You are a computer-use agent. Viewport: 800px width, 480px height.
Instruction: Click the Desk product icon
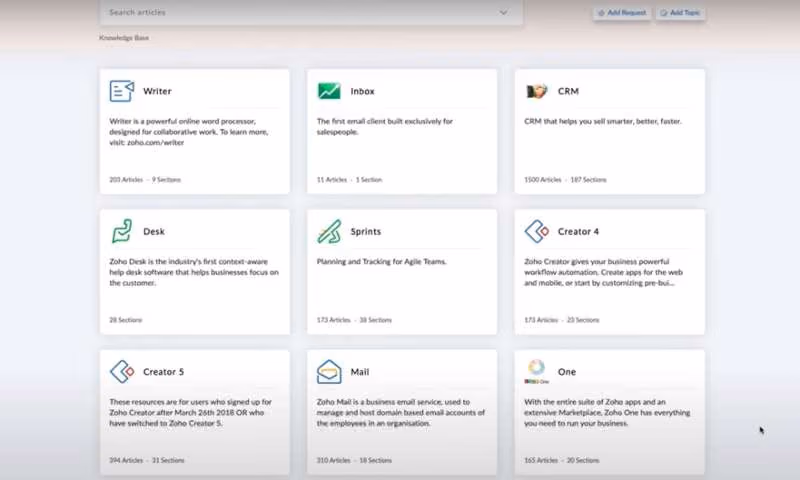click(122, 231)
